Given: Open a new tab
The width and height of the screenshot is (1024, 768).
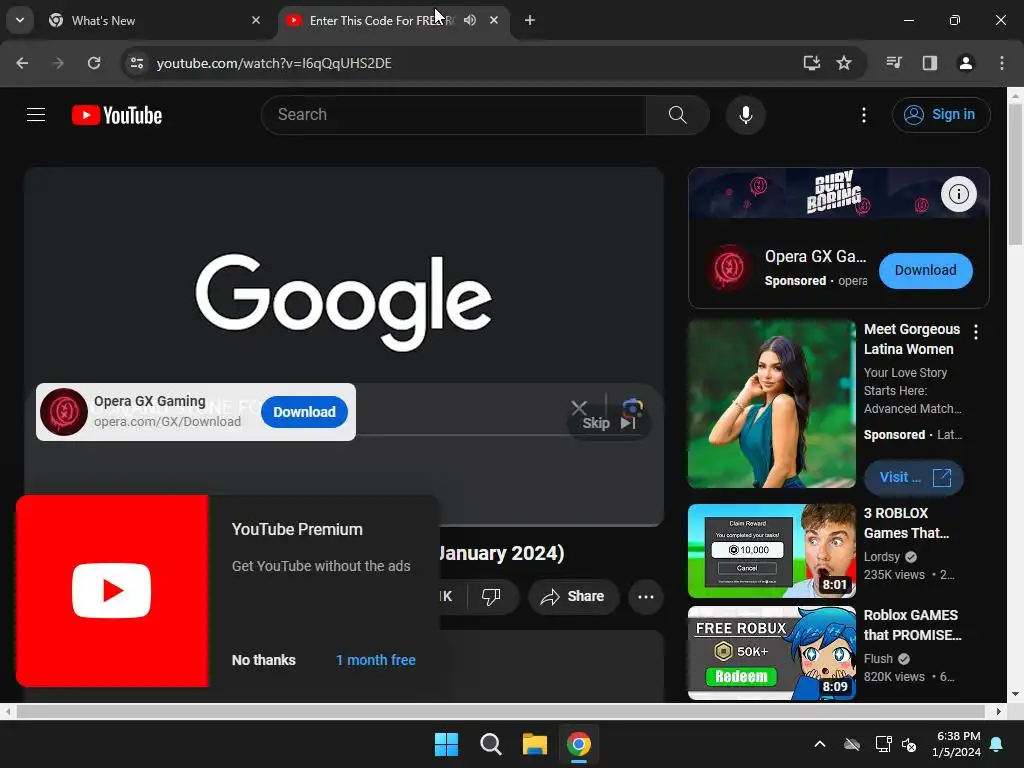Looking at the screenshot, I should (530, 20).
